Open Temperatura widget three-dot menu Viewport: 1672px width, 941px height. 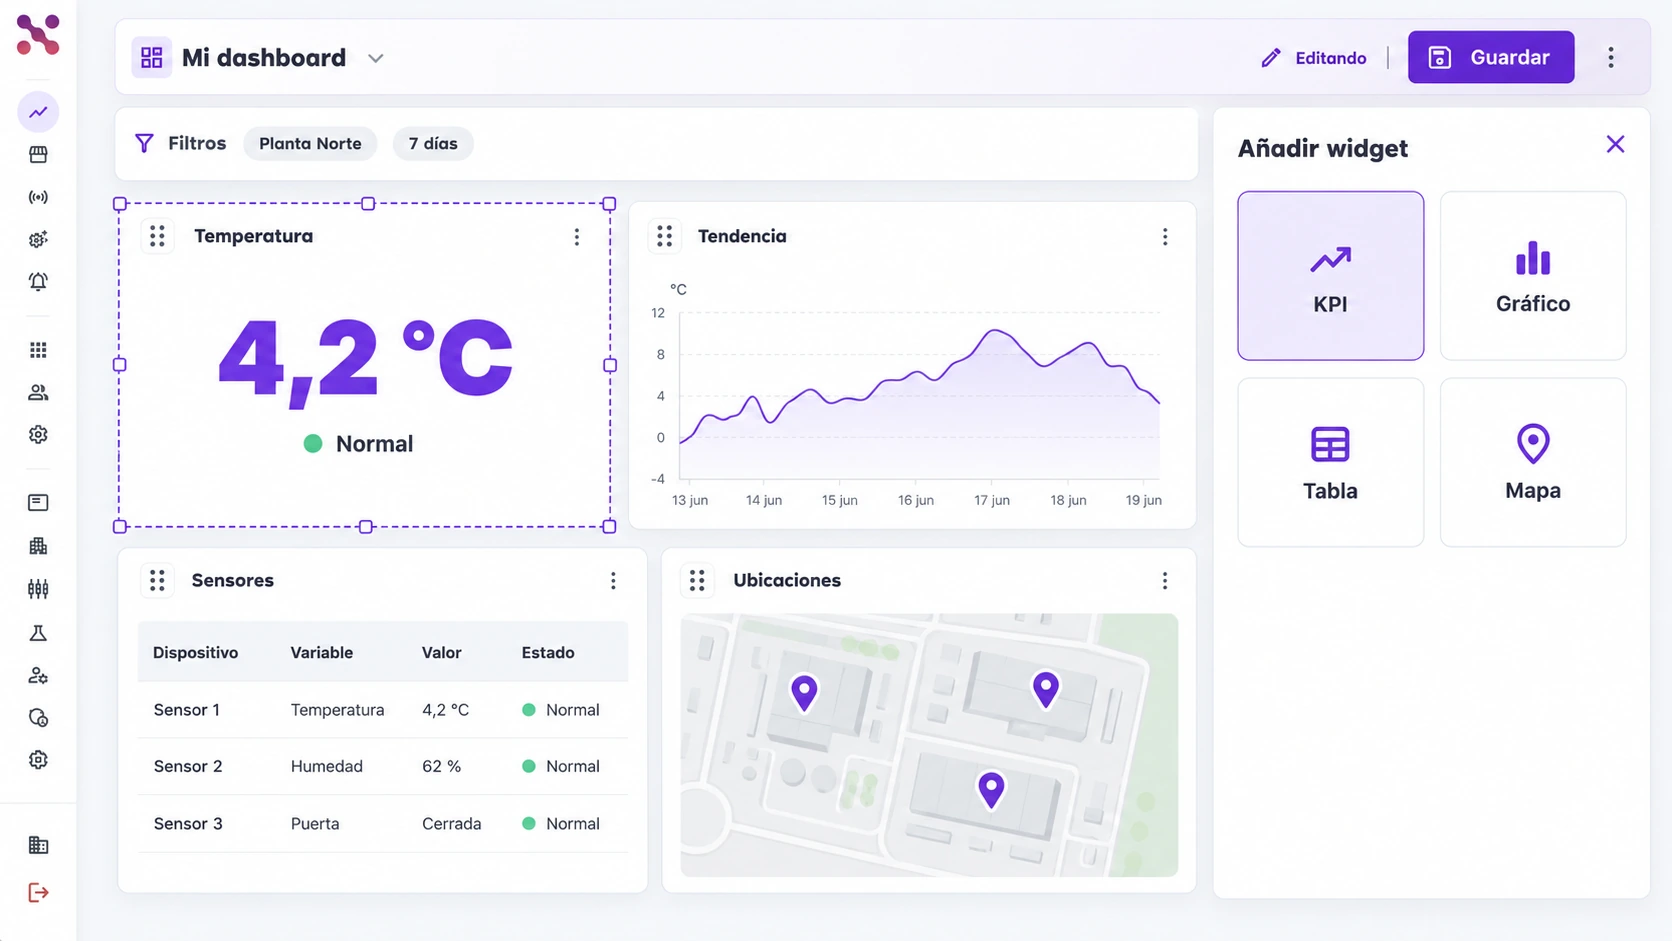(577, 237)
